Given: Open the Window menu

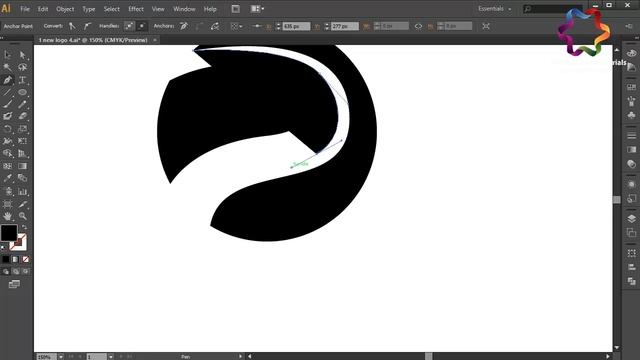Looking at the screenshot, I should (184, 9).
